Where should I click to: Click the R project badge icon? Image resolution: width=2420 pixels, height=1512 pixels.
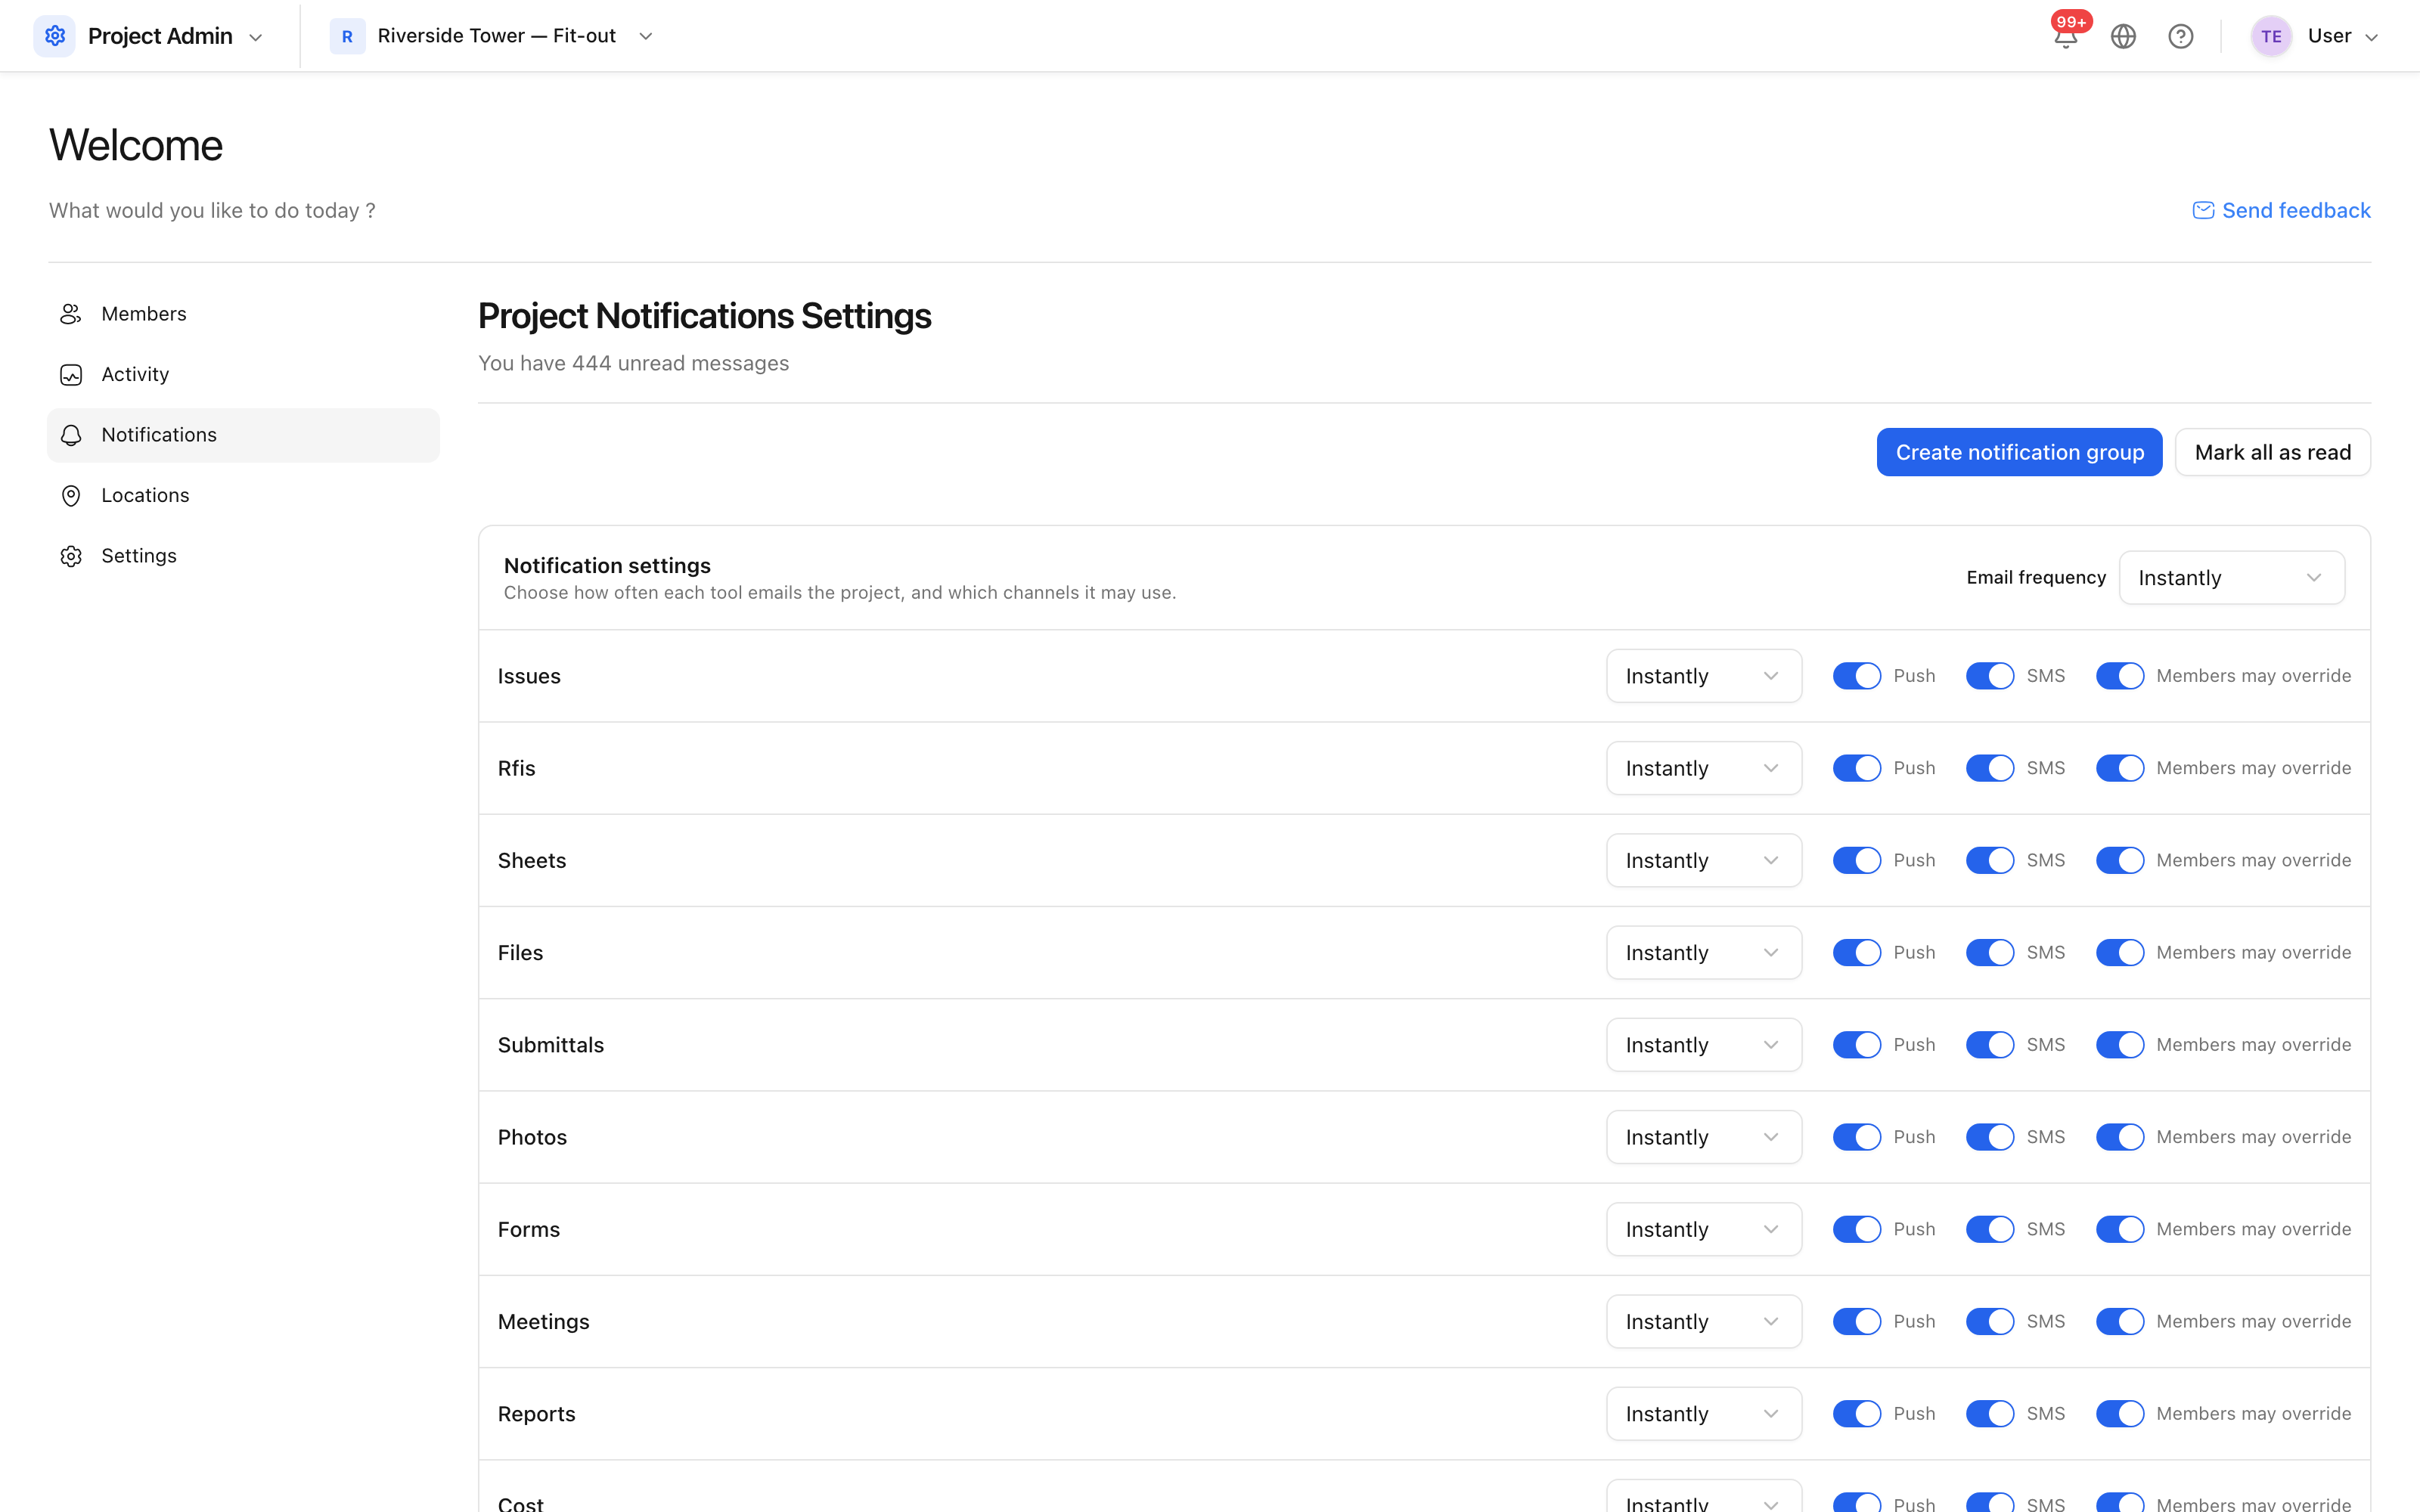click(x=347, y=36)
